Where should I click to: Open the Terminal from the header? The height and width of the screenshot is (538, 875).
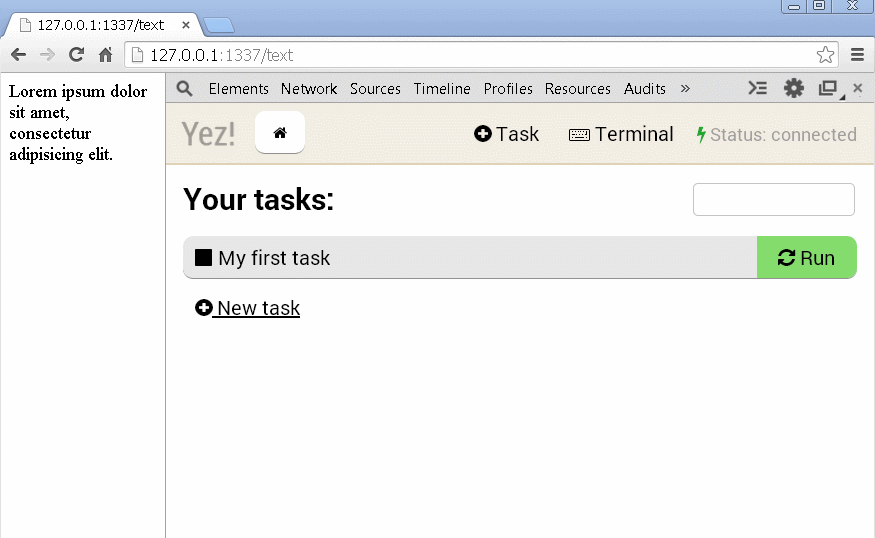(621, 134)
